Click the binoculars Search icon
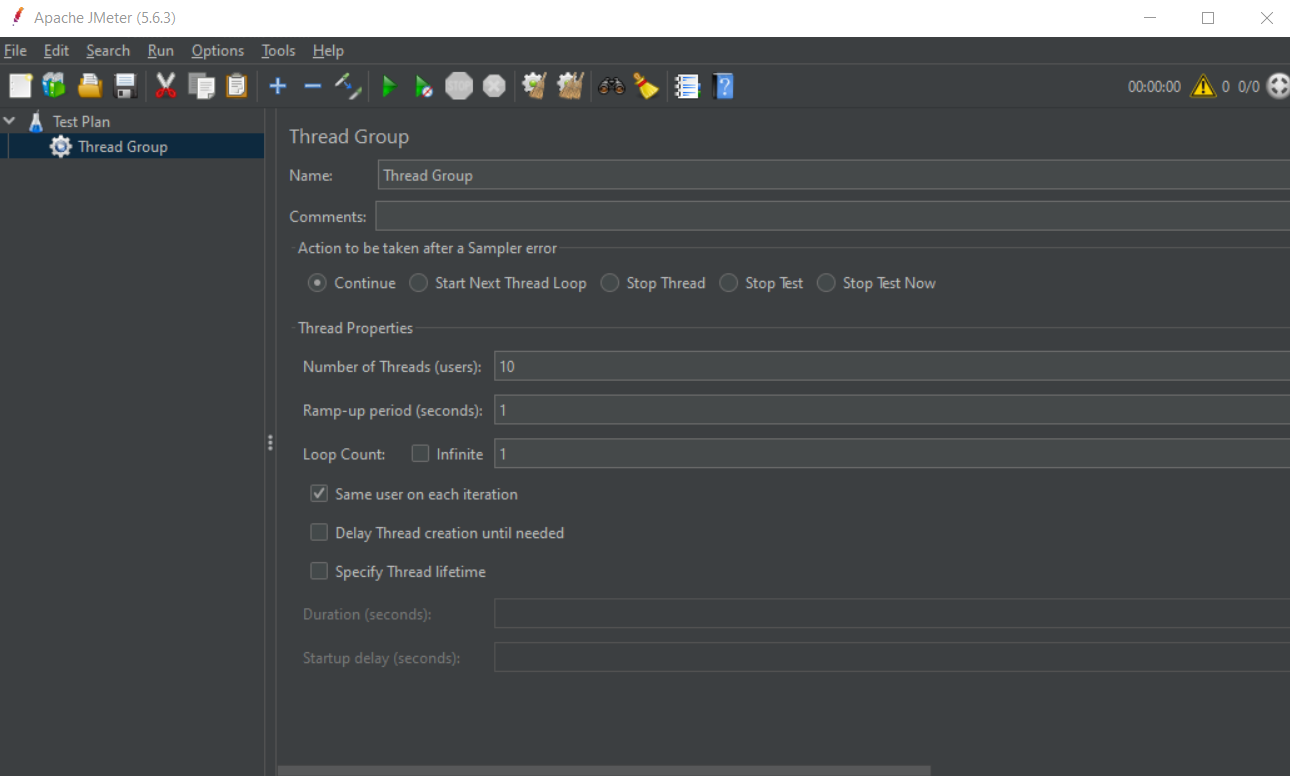This screenshot has width=1290, height=776. click(x=611, y=87)
